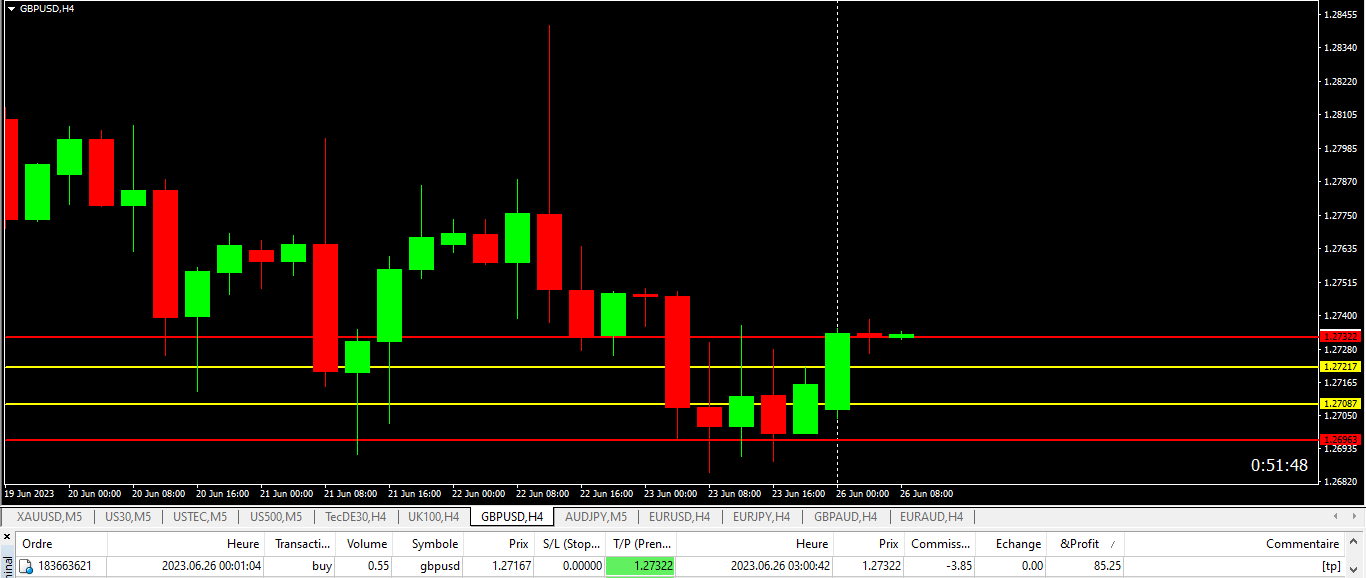Click open time 2023.06.26 00:01:04
This screenshot has width=1366, height=578.
211,566
